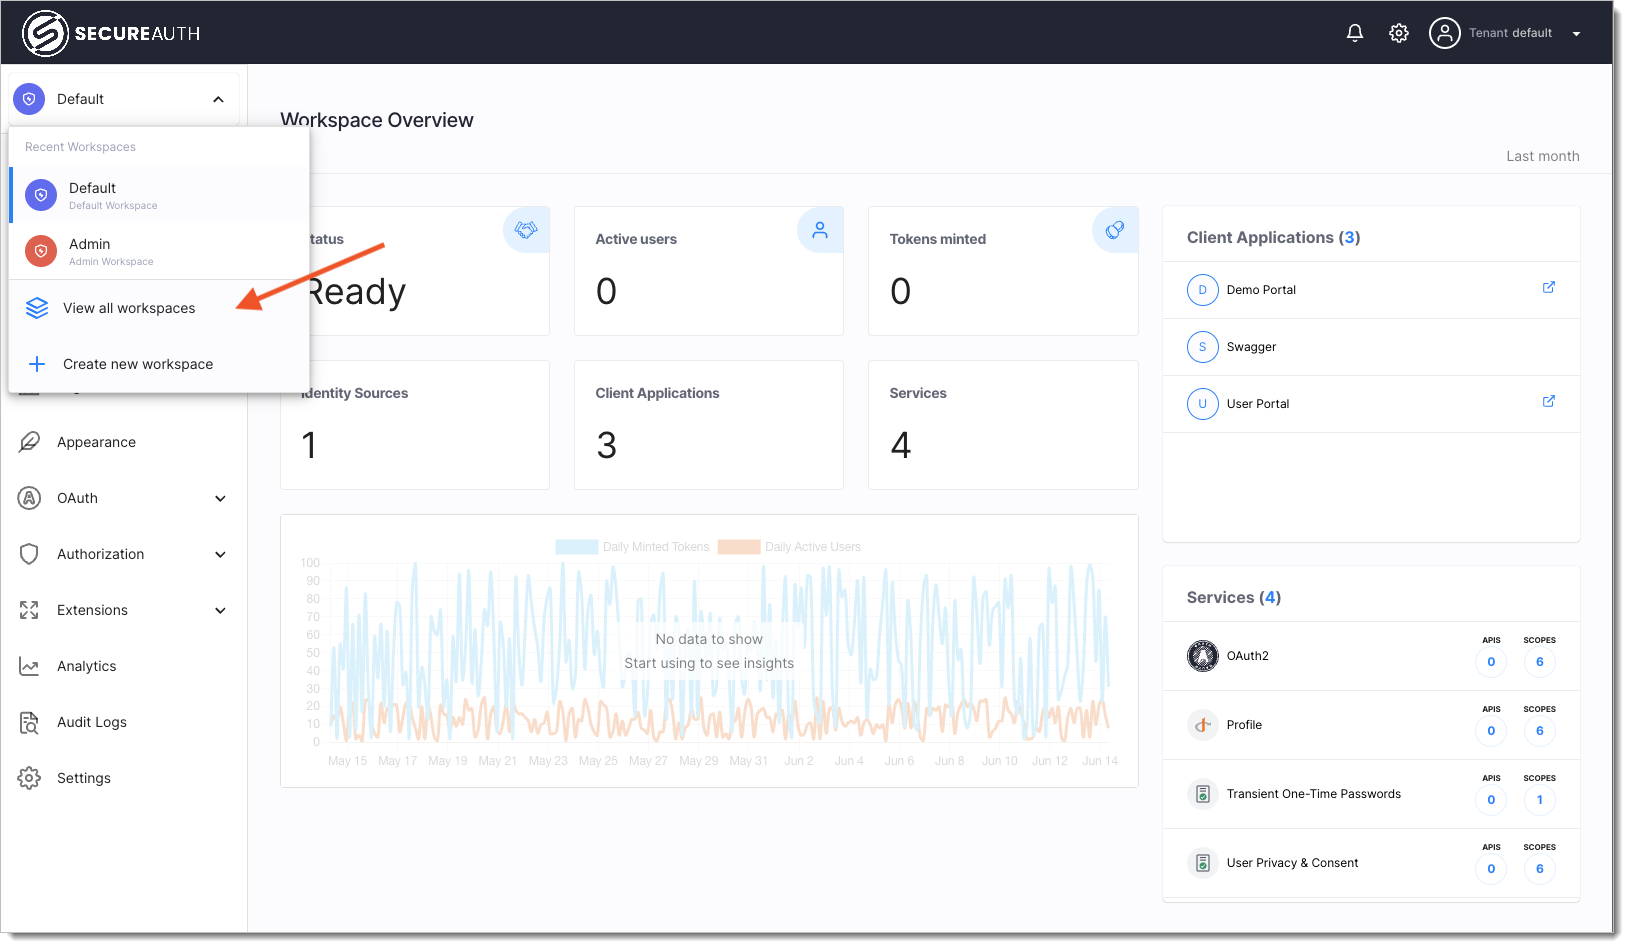
Task: Click the Authorization shield icon
Action: pos(29,554)
